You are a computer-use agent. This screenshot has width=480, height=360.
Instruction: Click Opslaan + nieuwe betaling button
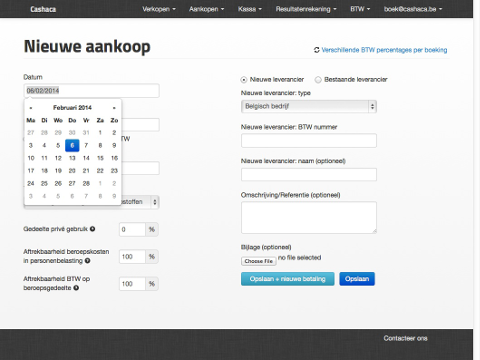tap(288, 279)
